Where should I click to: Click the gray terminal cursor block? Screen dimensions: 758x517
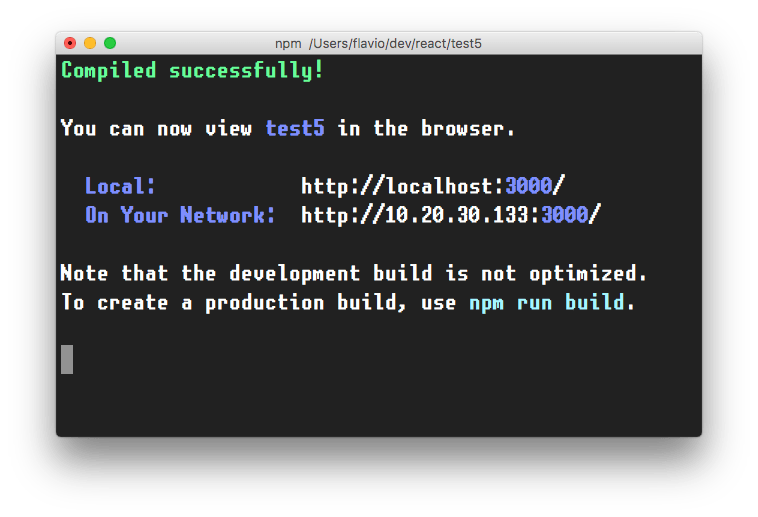(67, 360)
